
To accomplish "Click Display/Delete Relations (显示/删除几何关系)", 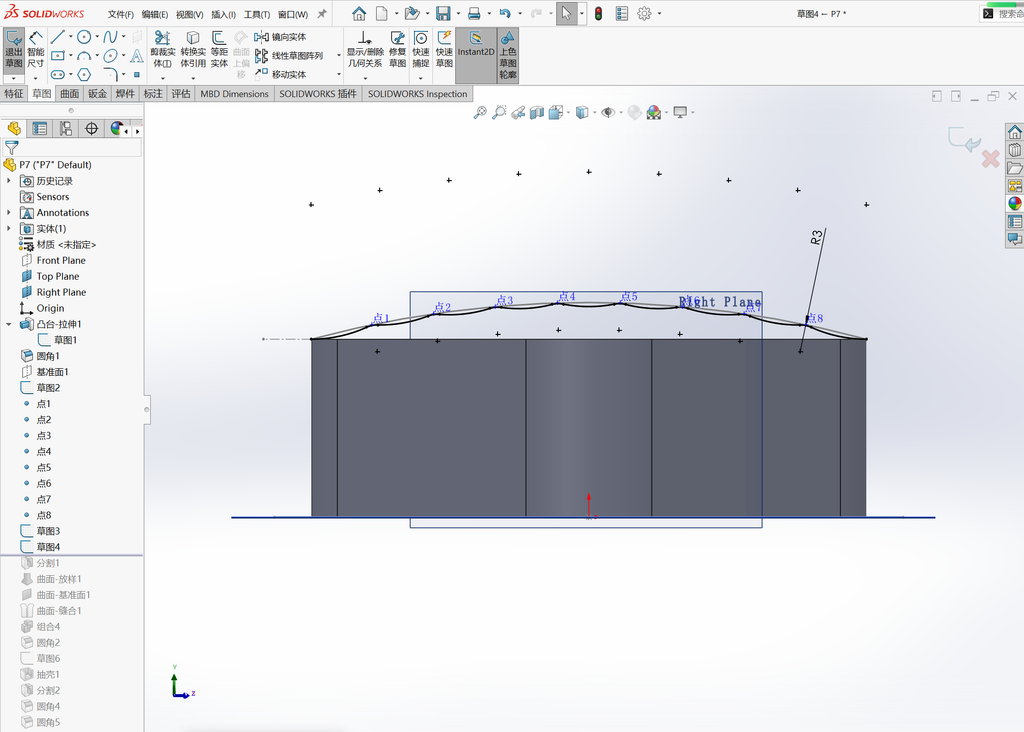I will [365, 50].
